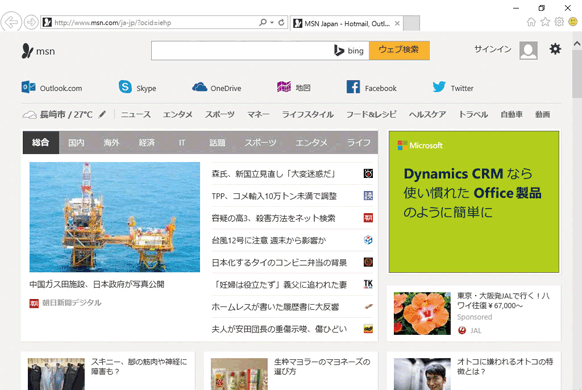Click the pencil icon to edit location

pyautogui.click(x=102, y=114)
